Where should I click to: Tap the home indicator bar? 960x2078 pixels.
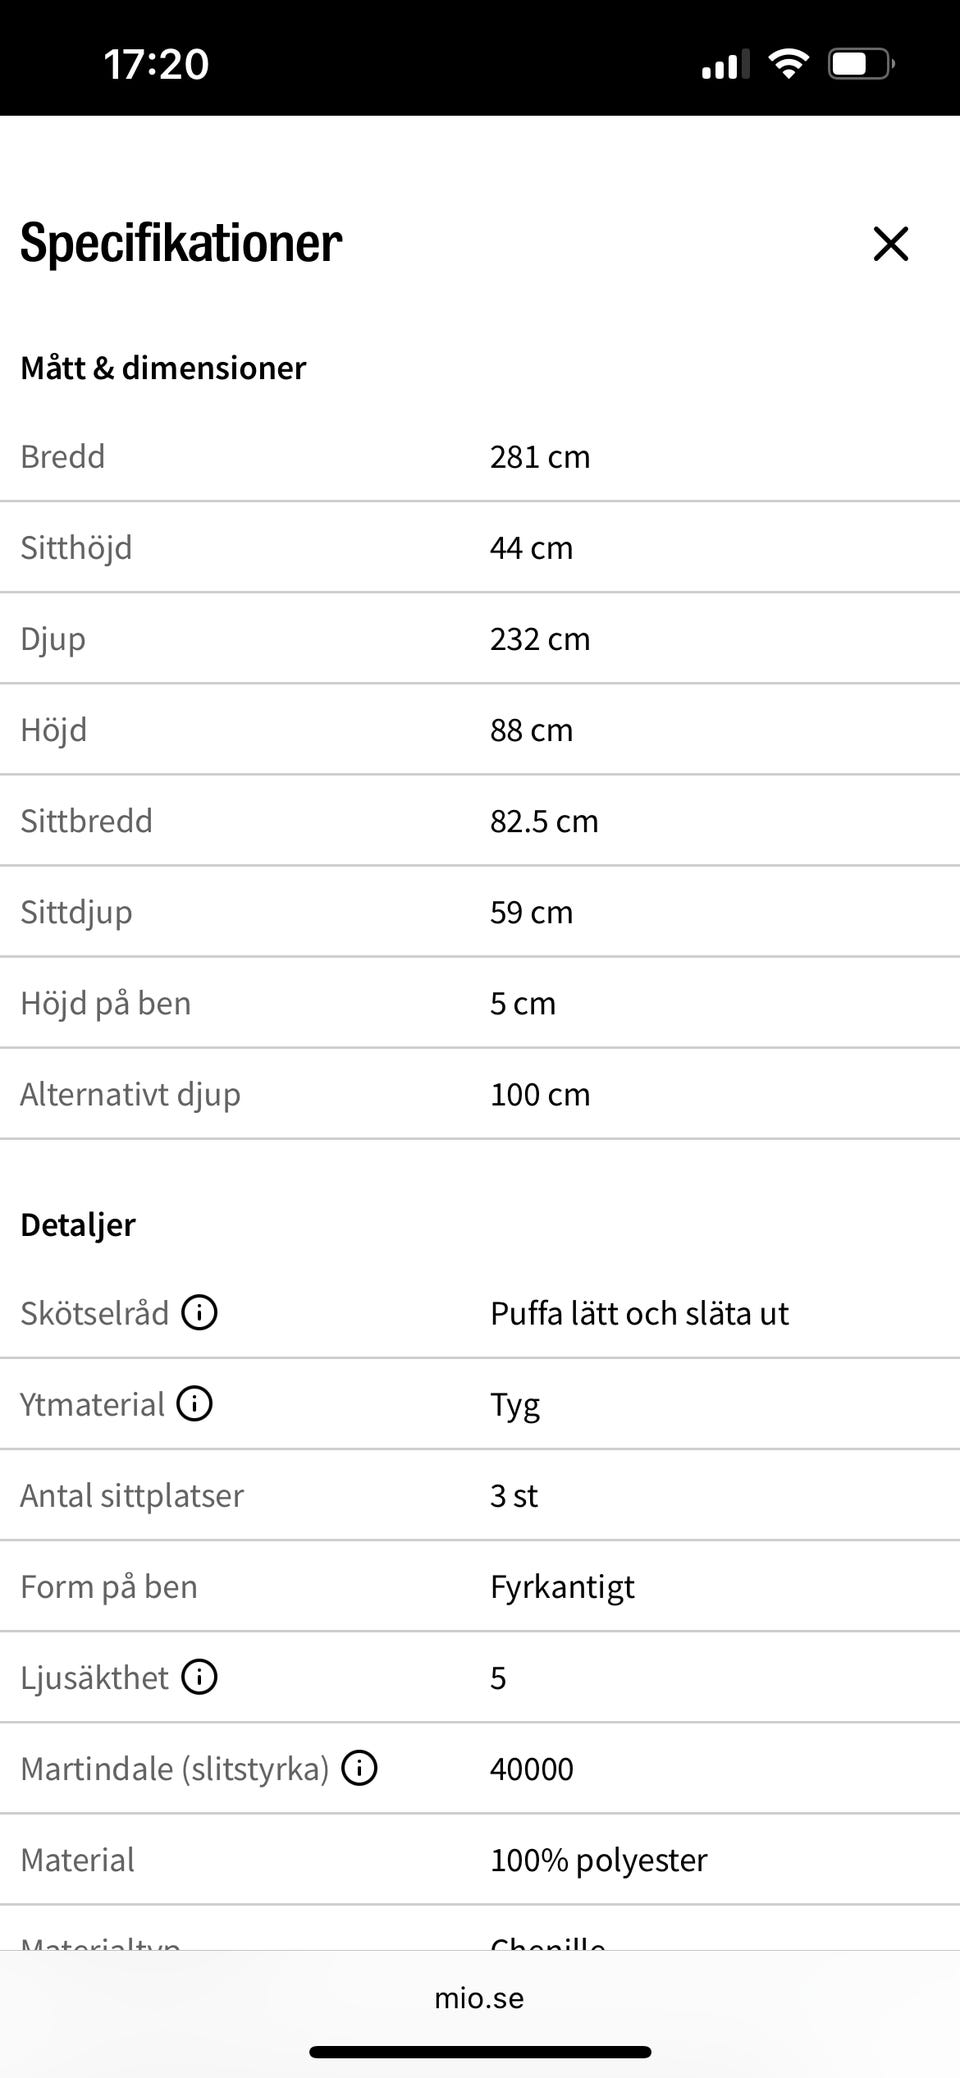[480, 2052]
